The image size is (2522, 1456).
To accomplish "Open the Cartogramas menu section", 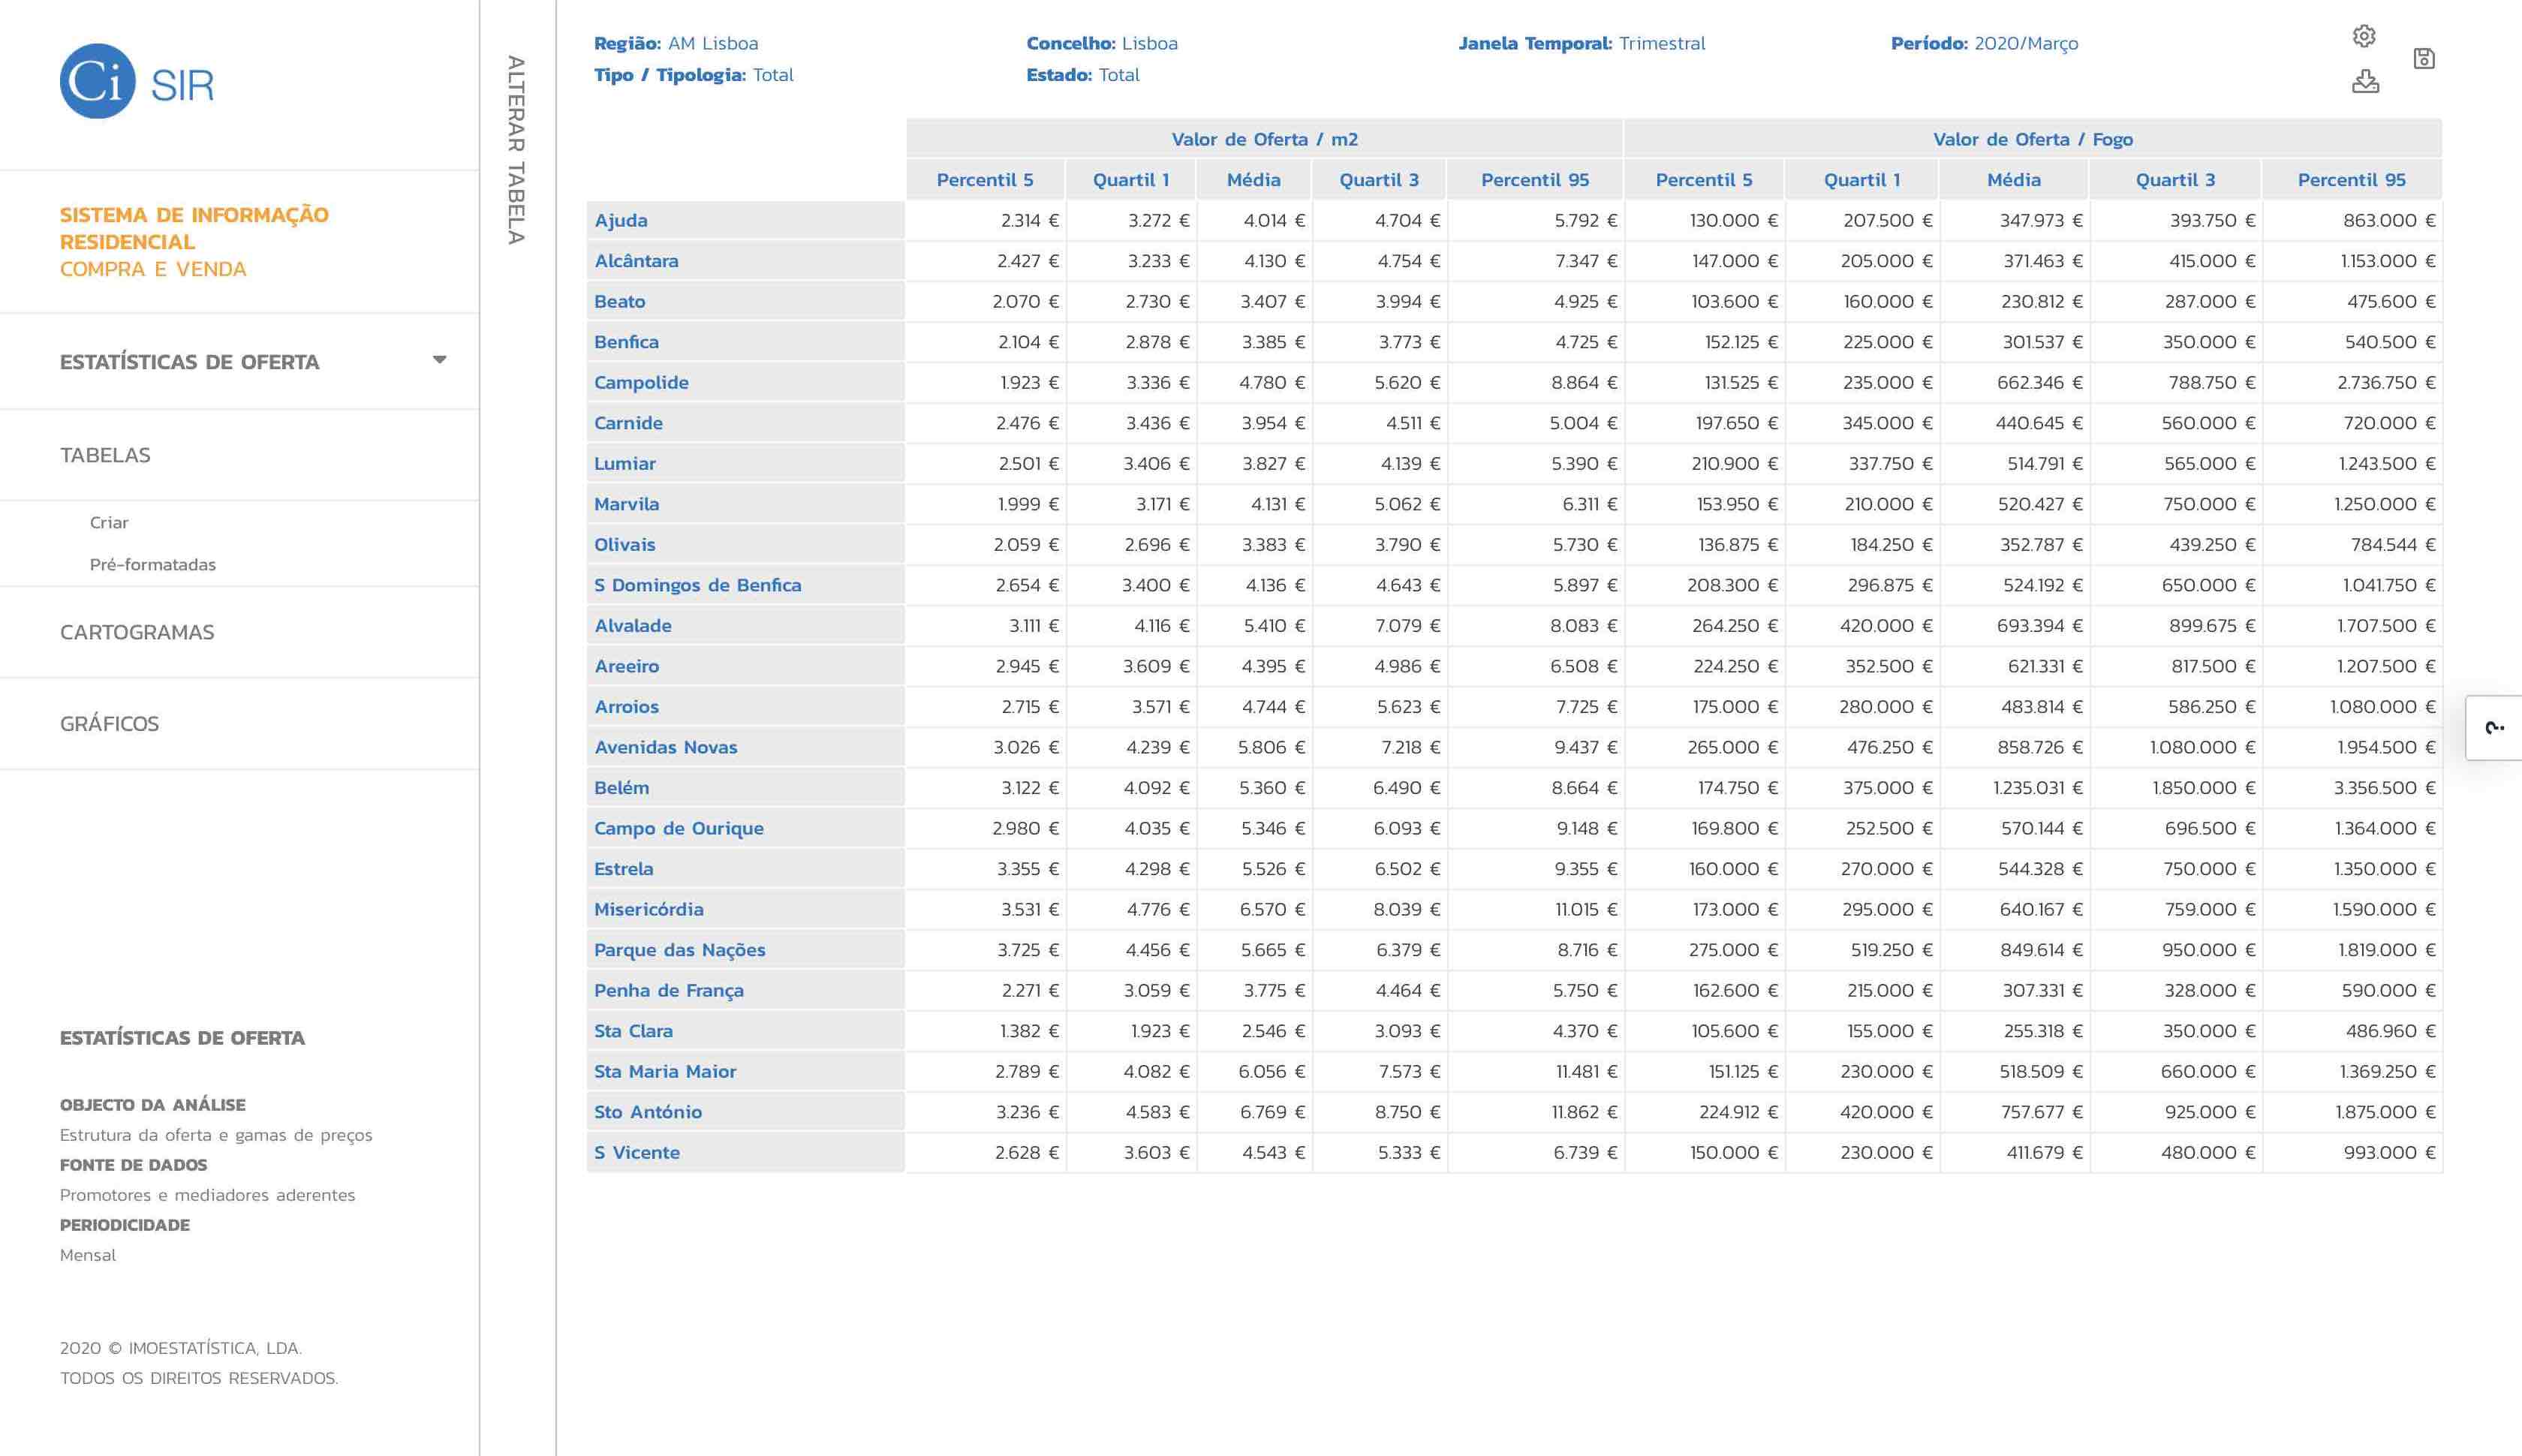I will tap(137, 632).
